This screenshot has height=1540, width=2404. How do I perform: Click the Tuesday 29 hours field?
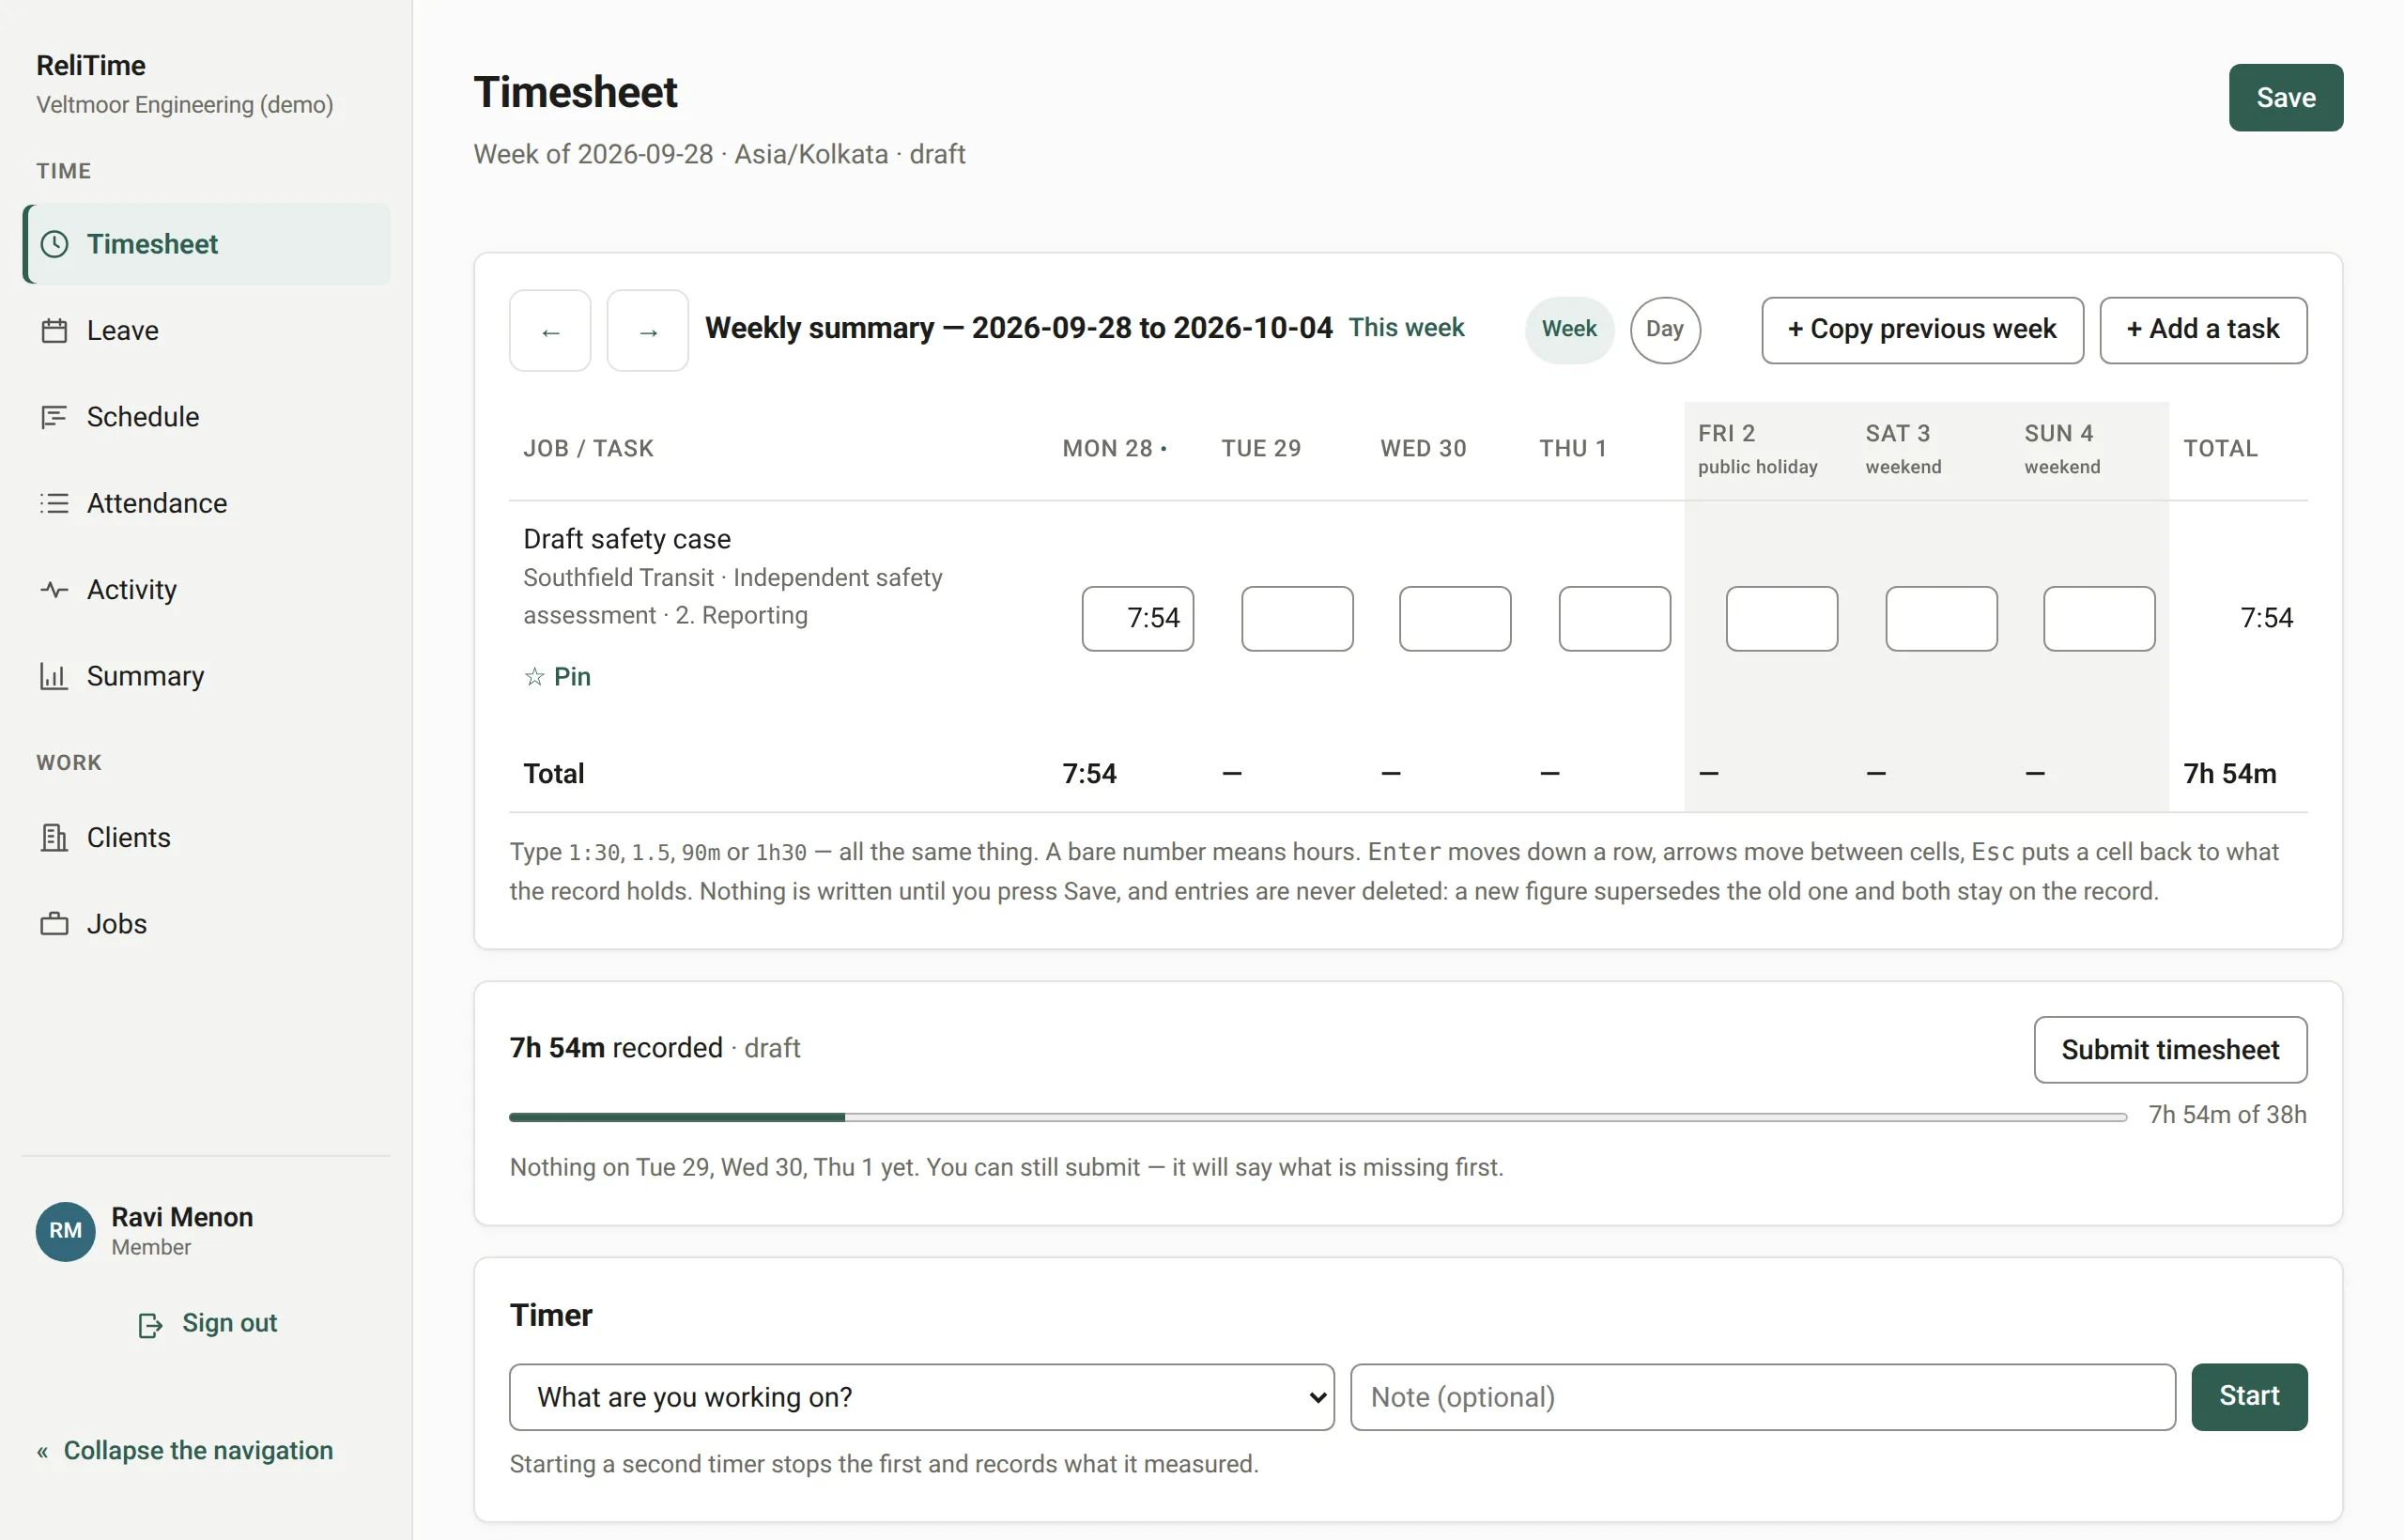pos(1297,619)
